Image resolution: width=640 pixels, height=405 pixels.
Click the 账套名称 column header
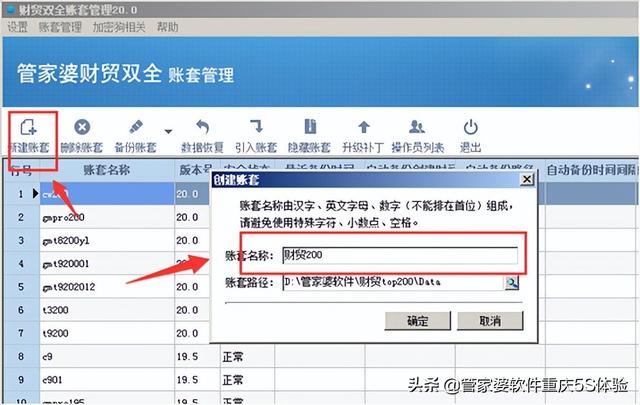[107, 170]
